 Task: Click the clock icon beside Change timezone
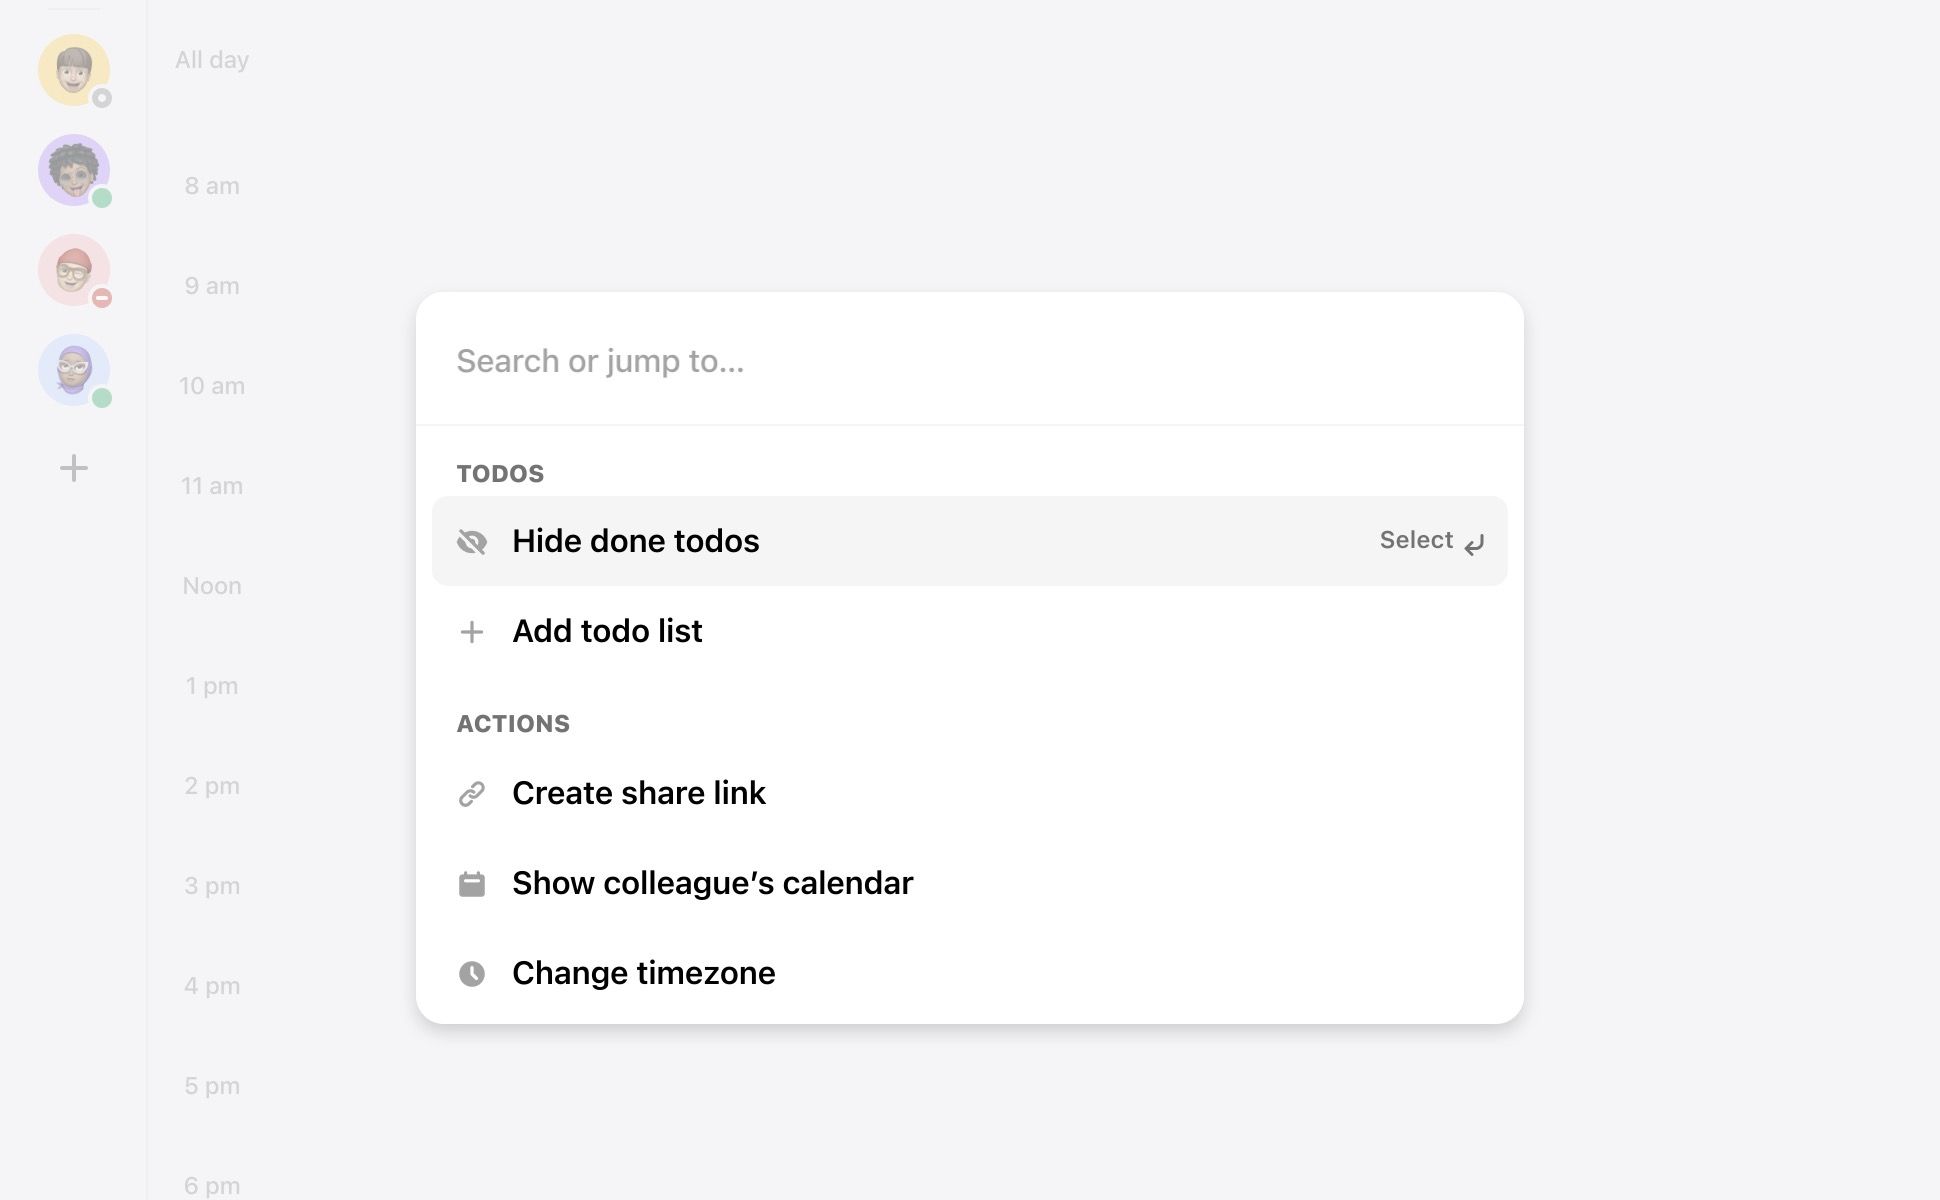point(472,974)
